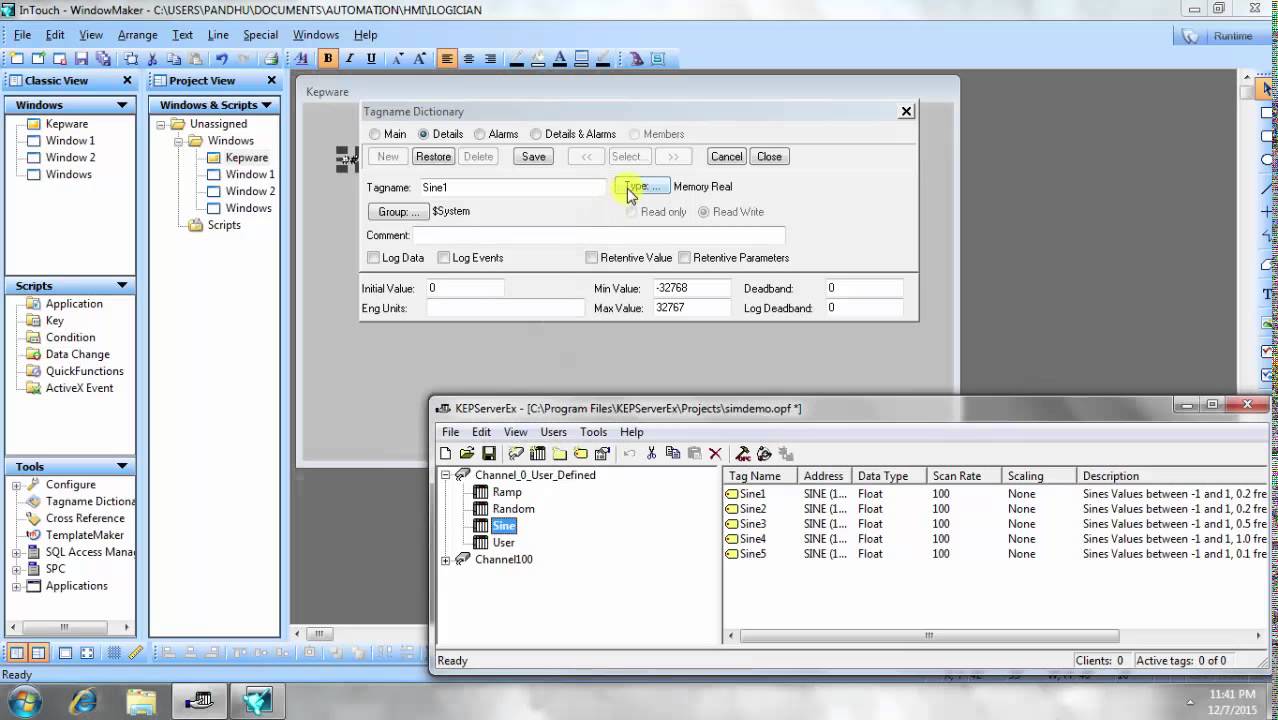
Task: Click the Restore button in Tagname Dictionary
Action: [433, 156]
